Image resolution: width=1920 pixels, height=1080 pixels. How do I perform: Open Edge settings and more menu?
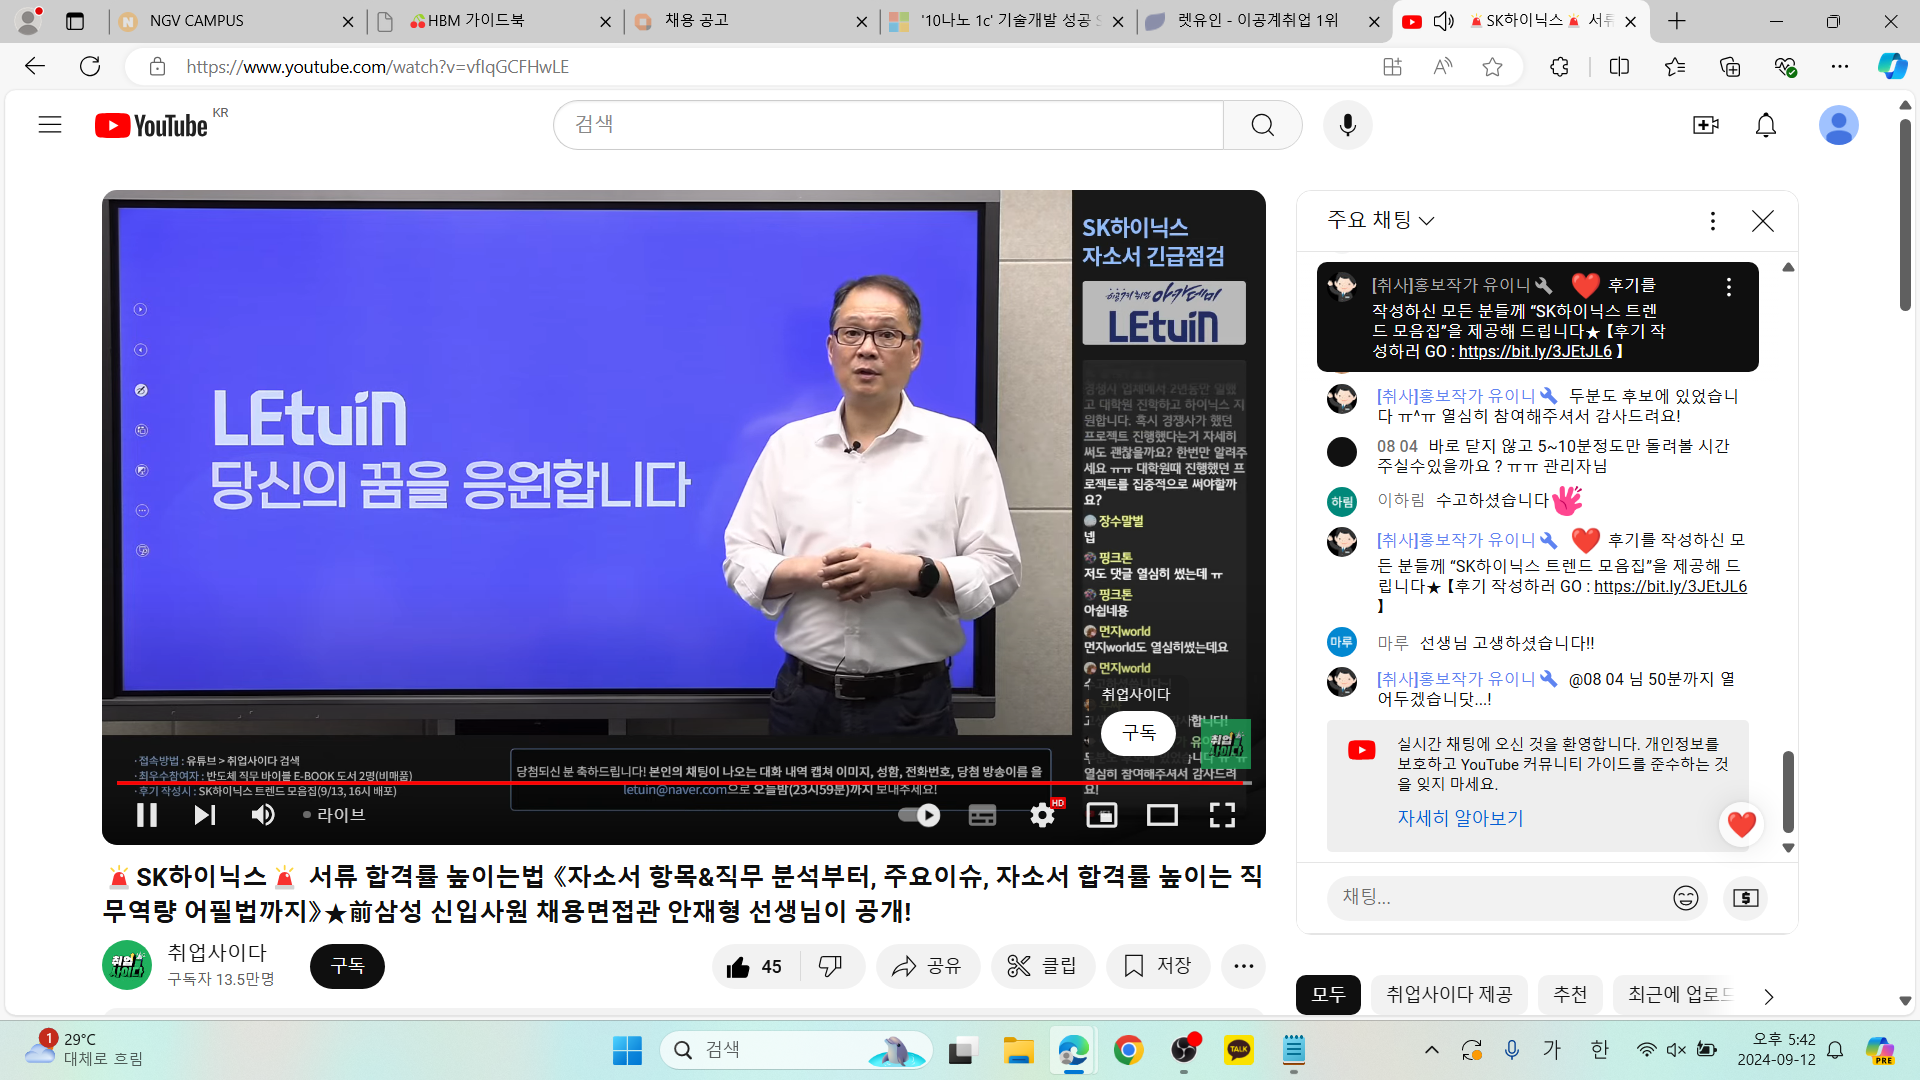click(x=1840, y=67)
